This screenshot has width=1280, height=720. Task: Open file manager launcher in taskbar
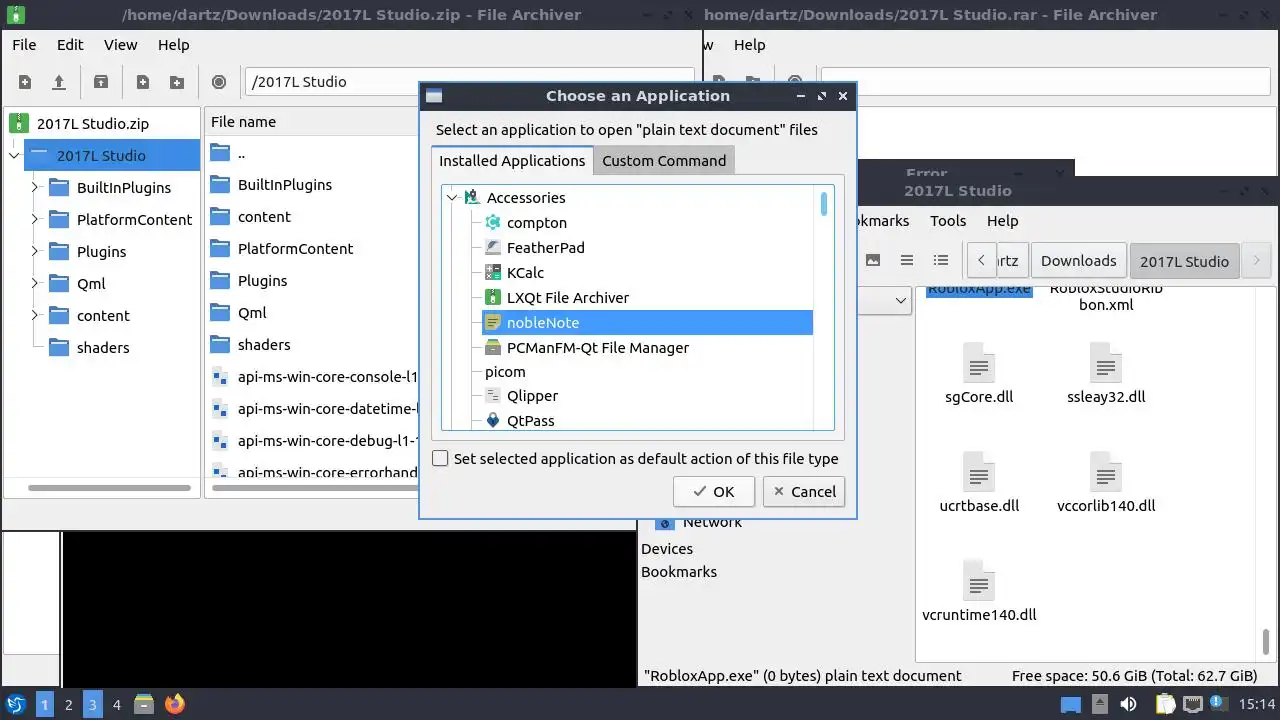pyautogui.click(x=144, y=705)
